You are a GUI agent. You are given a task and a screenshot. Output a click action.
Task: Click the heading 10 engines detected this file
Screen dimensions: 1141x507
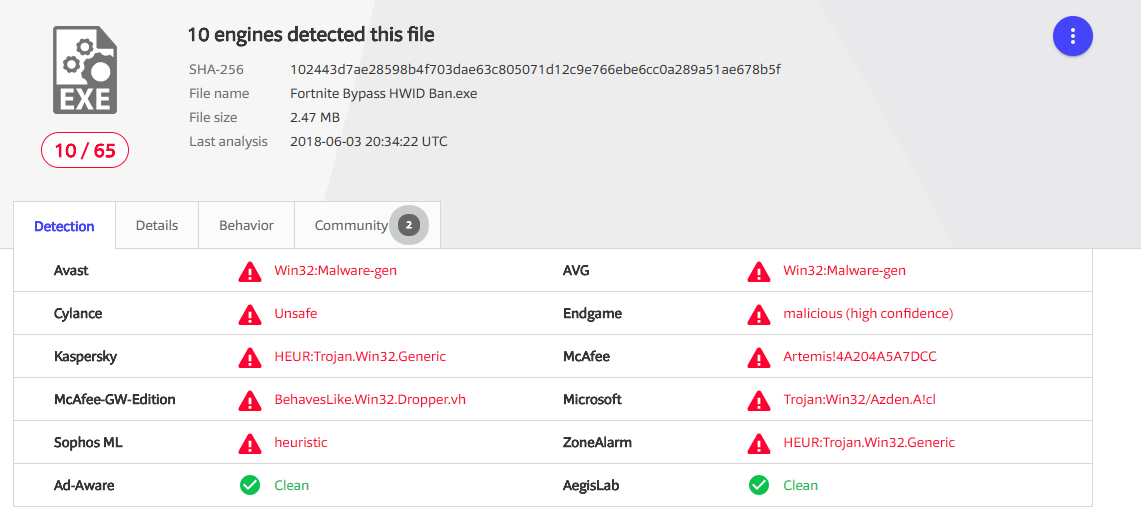(311, 34)
